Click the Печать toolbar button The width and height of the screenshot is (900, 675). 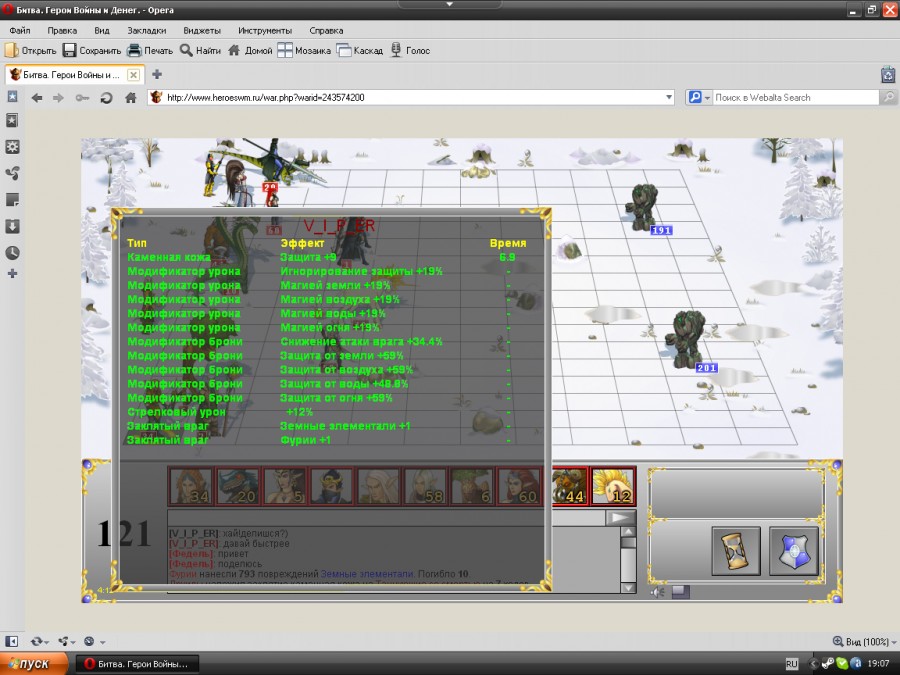tap(150, 51)
